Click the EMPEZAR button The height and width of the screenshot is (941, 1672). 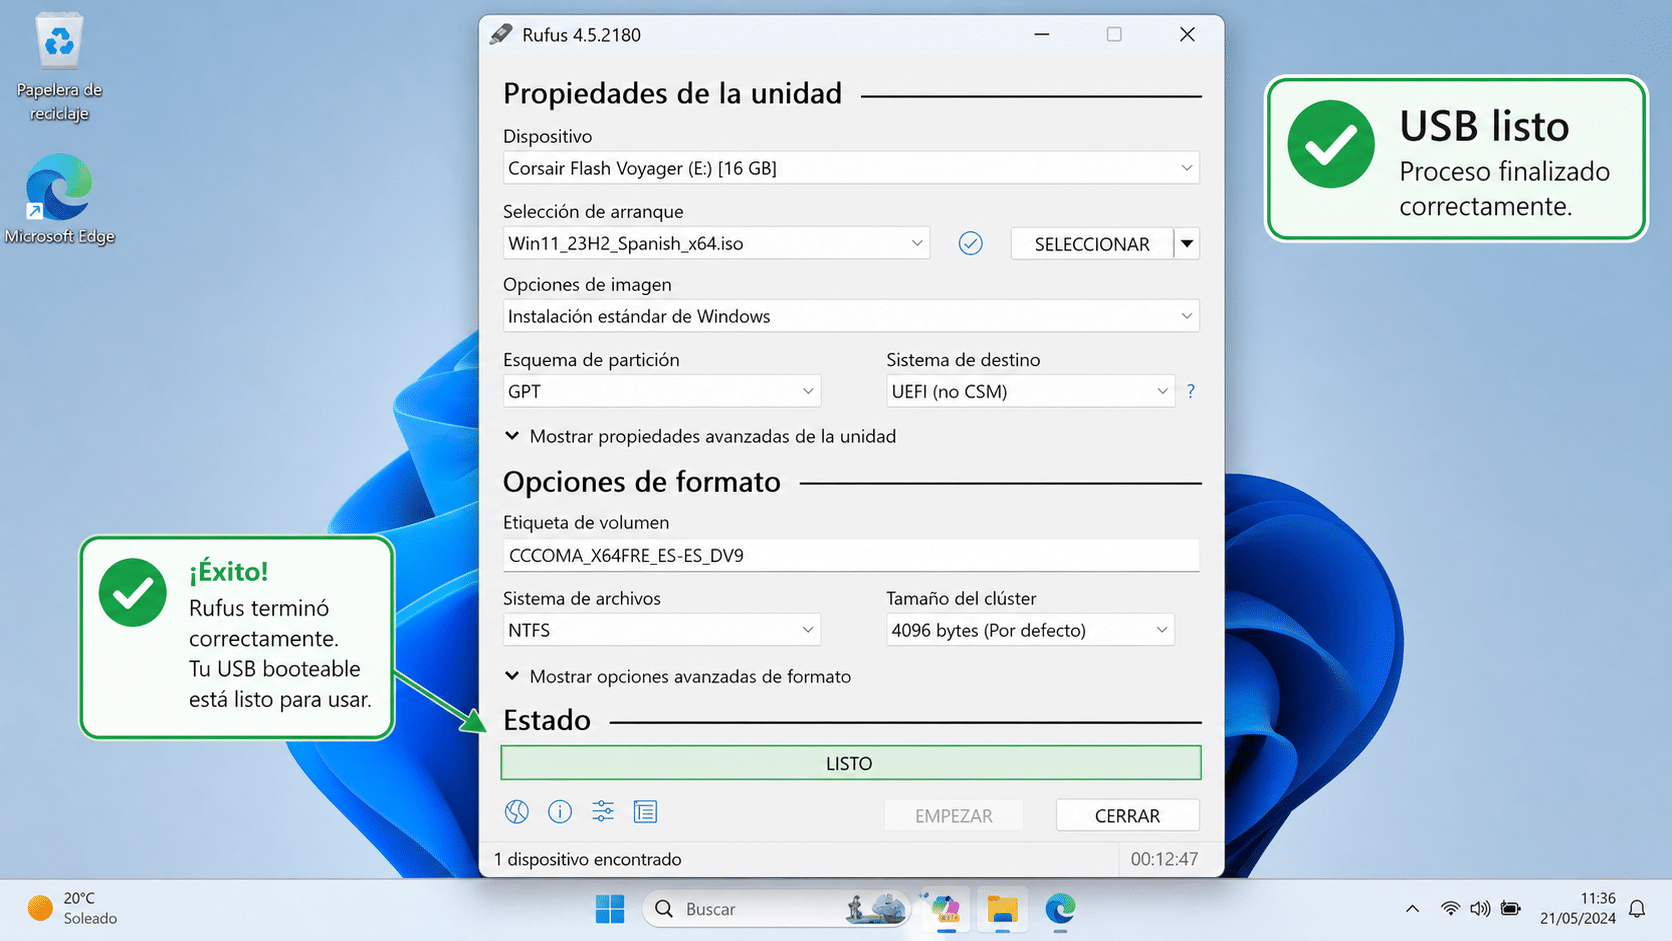pyautogui.click(x=953, y=815)
